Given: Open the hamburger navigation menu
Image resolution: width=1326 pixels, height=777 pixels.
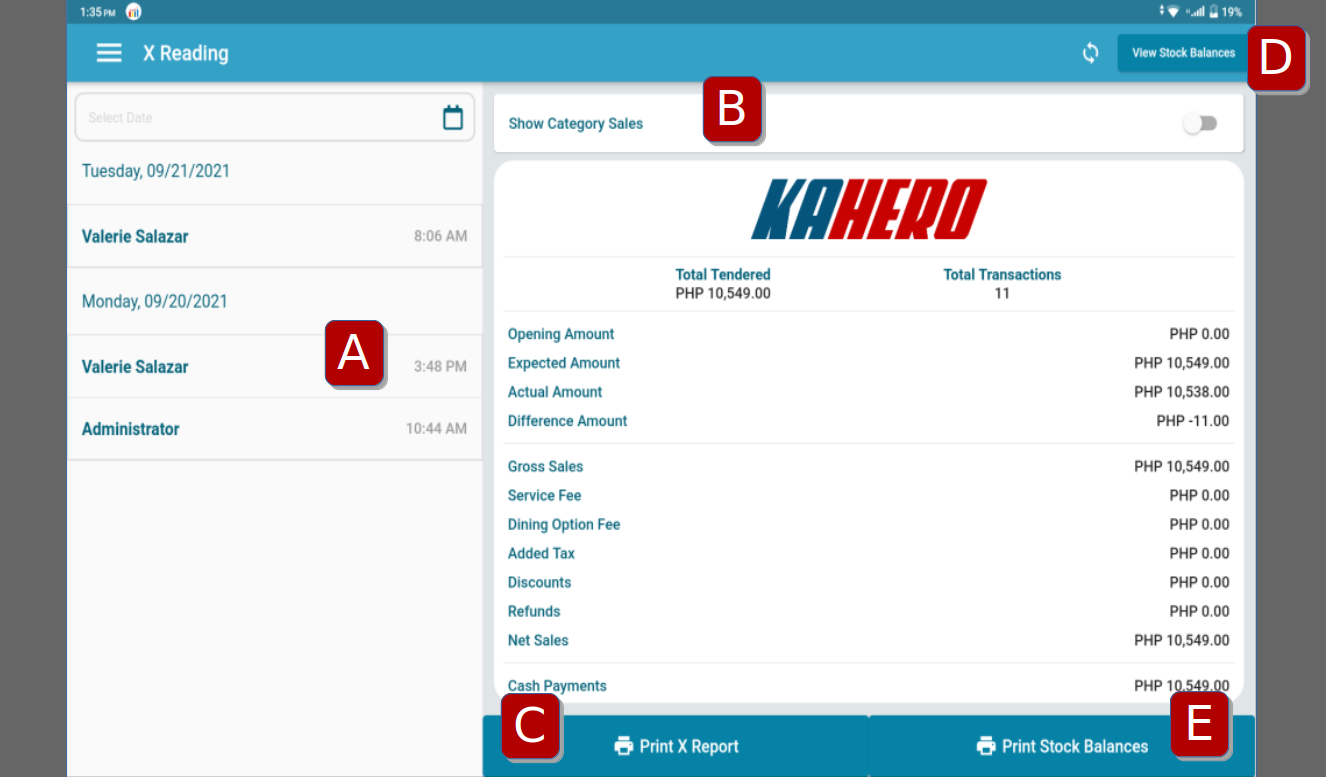Looking at the screenshot, I should (x=109, y=53).
